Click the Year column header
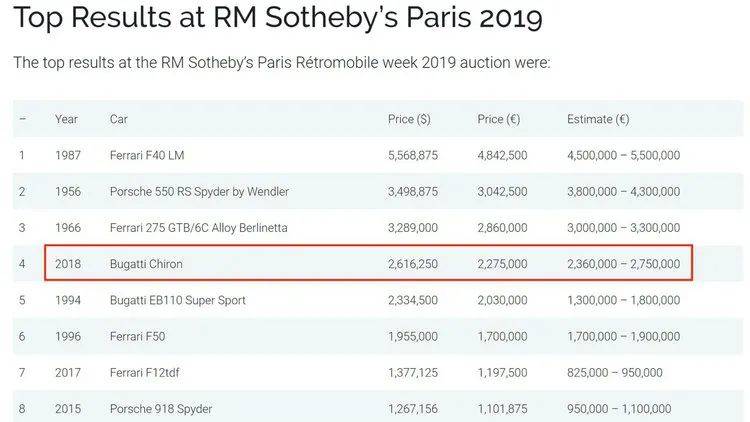The height and width of the screenshot is (422, 750). 66,119
